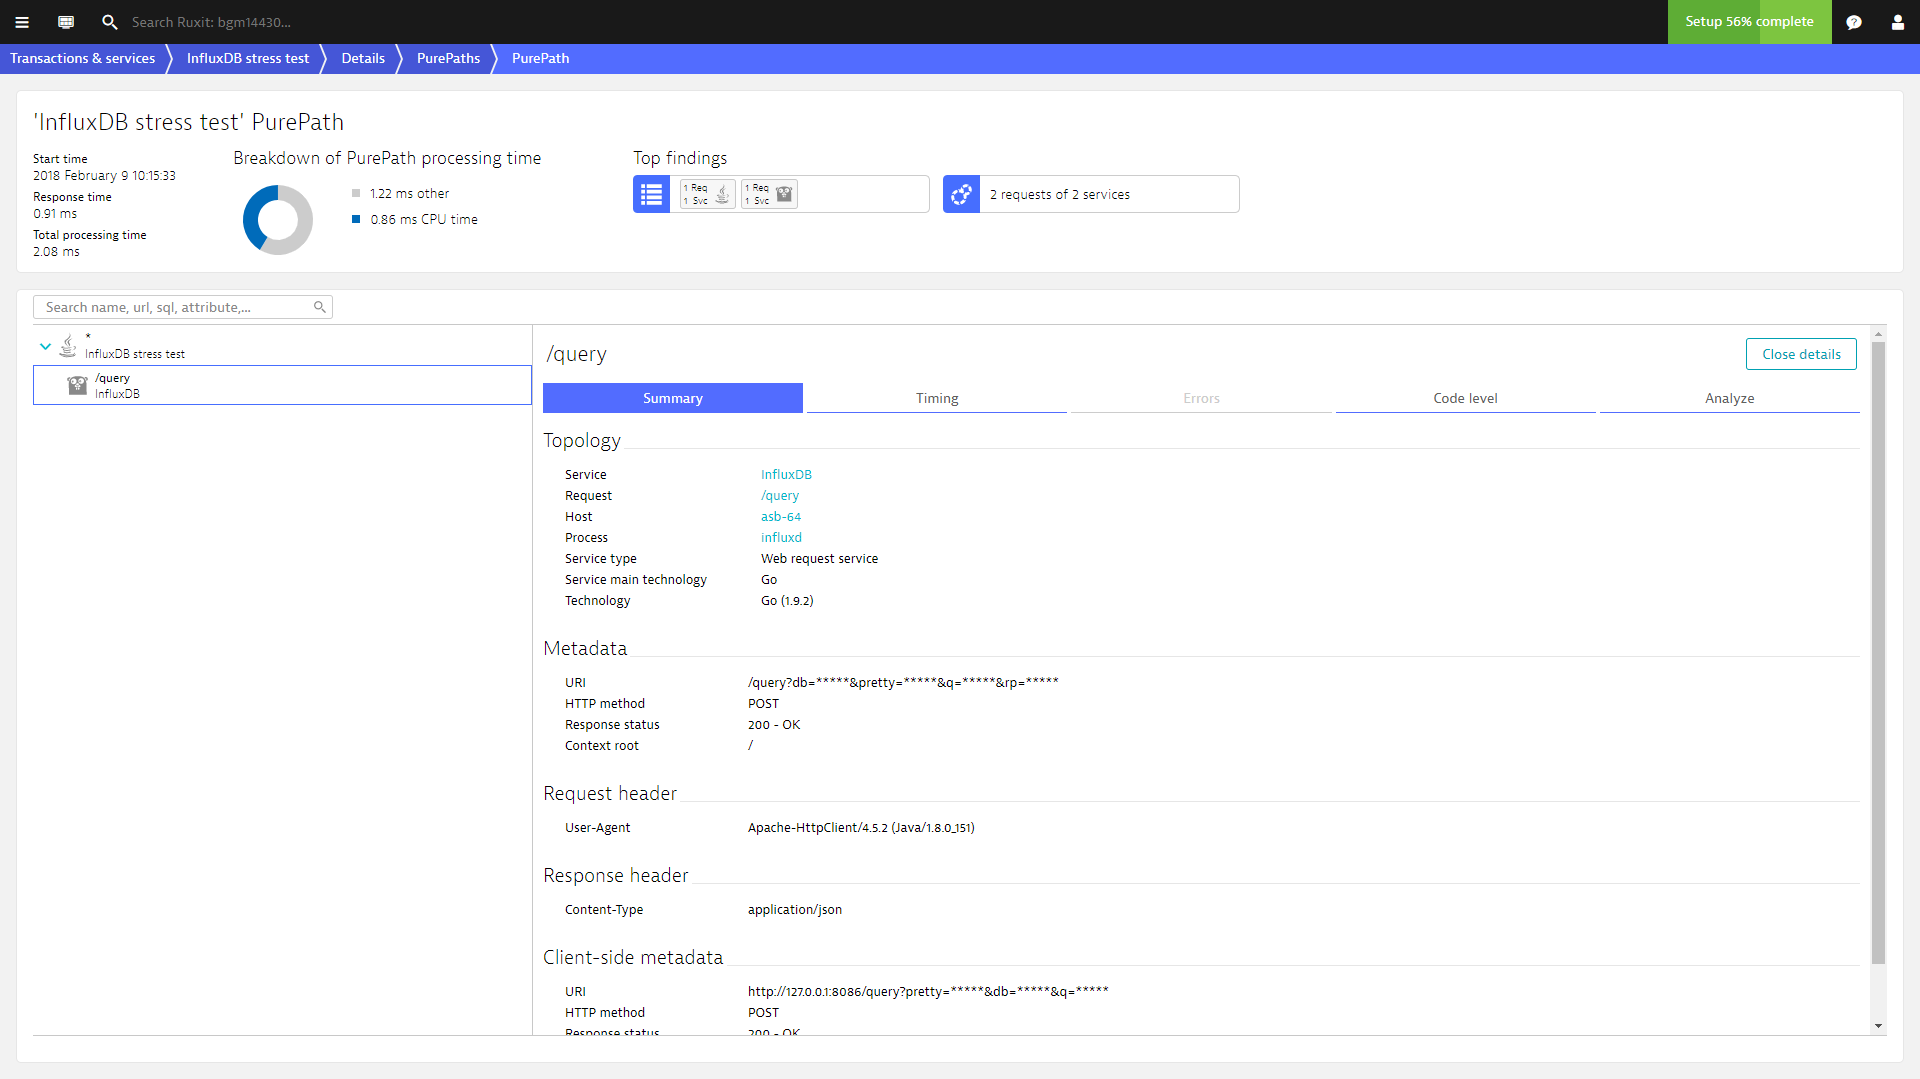Click the gray '1.22 ms other' legend swatch
Image resolution: width=1920 pixels, height=1079 pixels.
(x=356, y=193)
